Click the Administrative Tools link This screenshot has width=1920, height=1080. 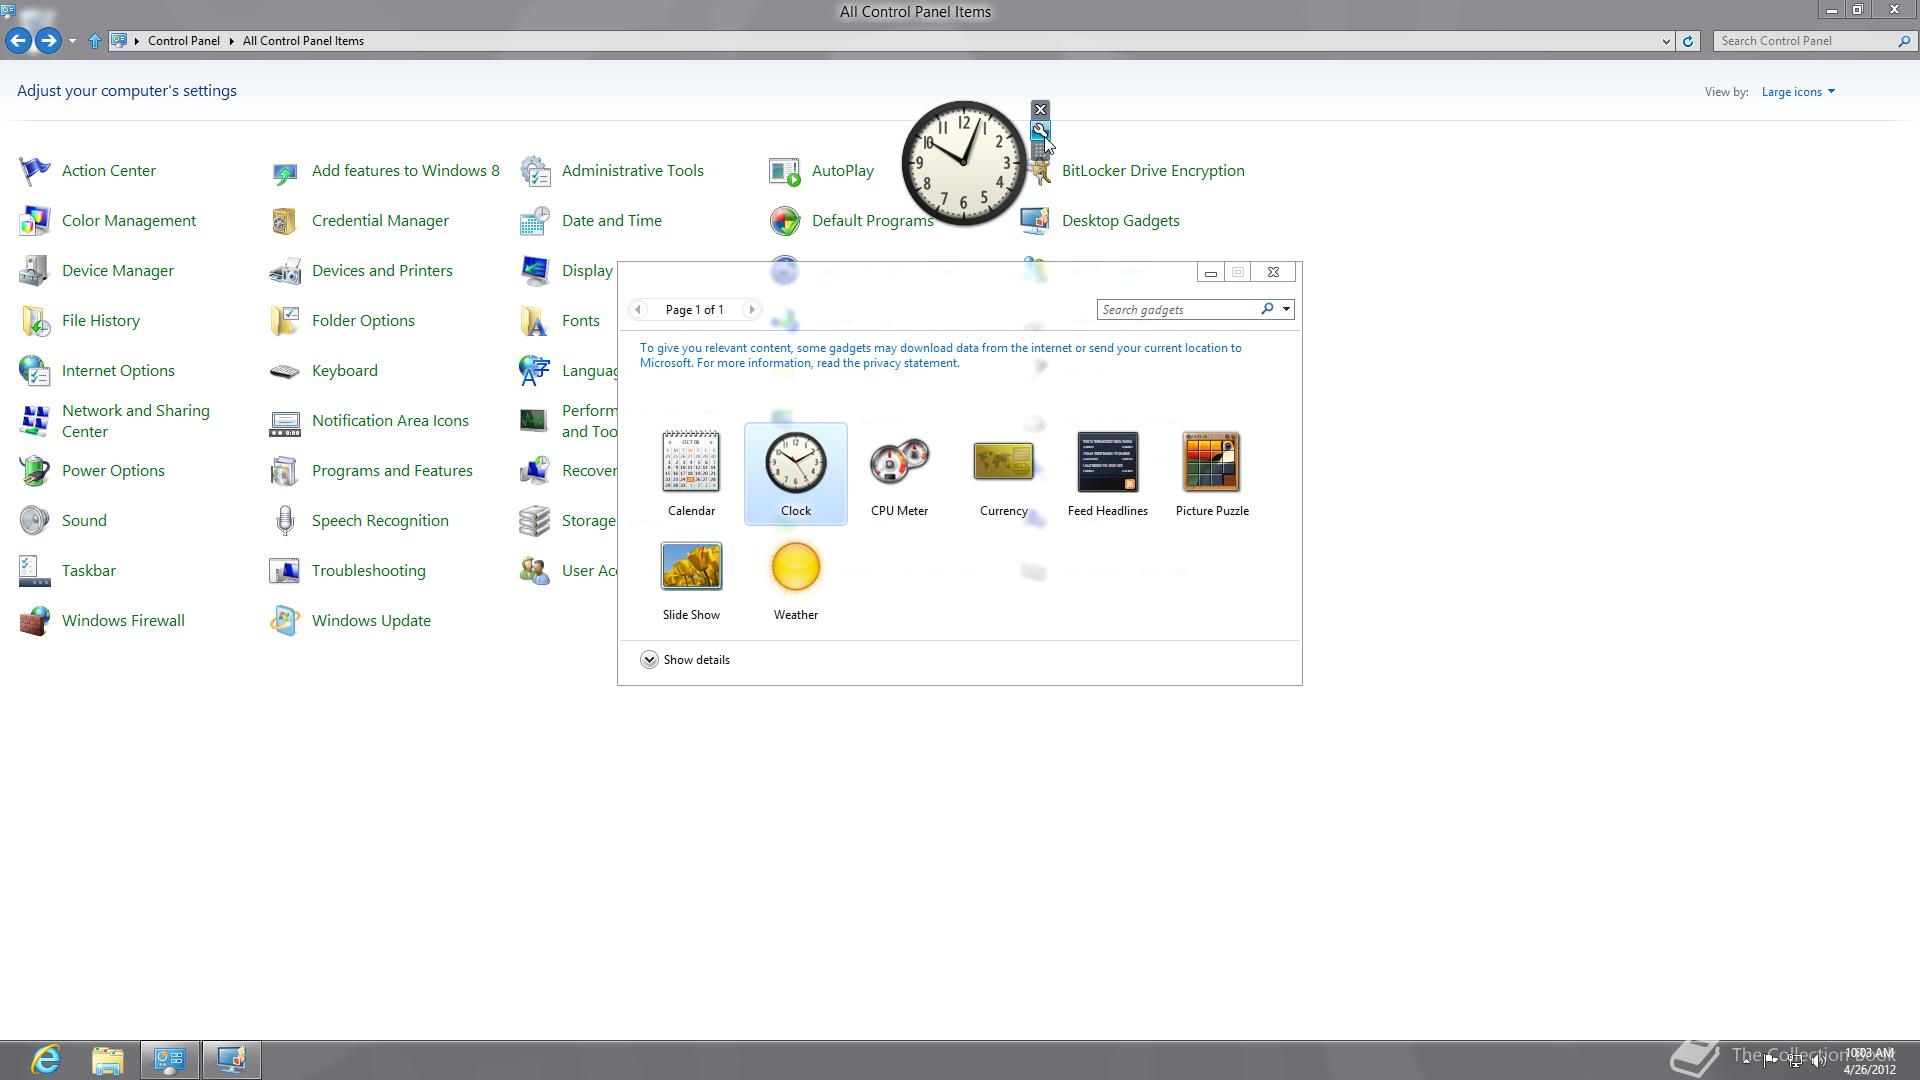point(632,171)
